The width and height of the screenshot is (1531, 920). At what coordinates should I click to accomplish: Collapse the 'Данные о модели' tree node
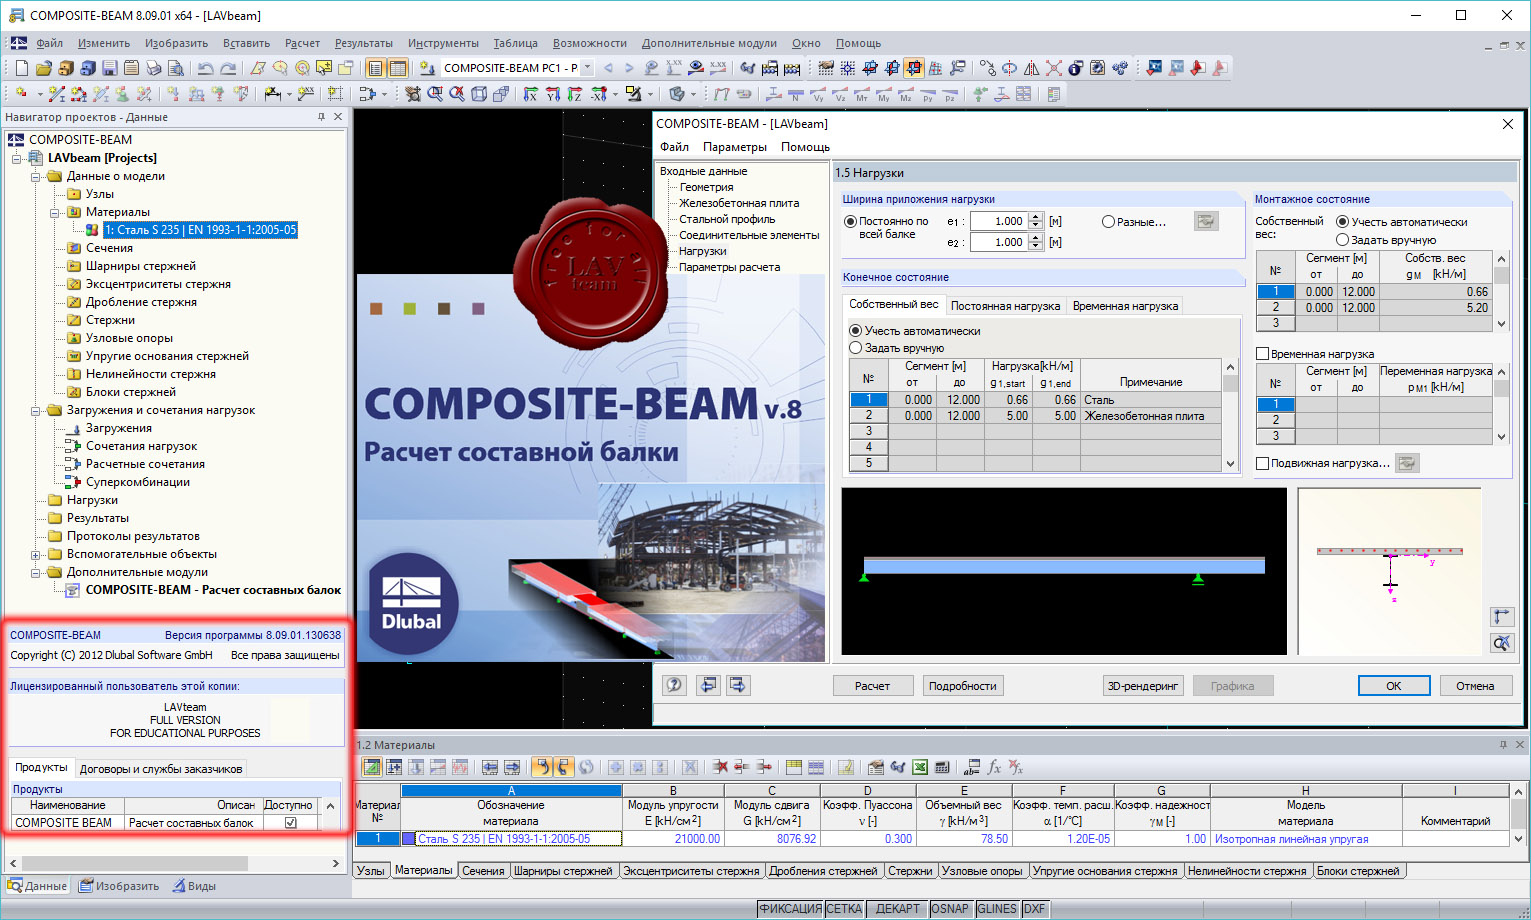pos(36,176)
